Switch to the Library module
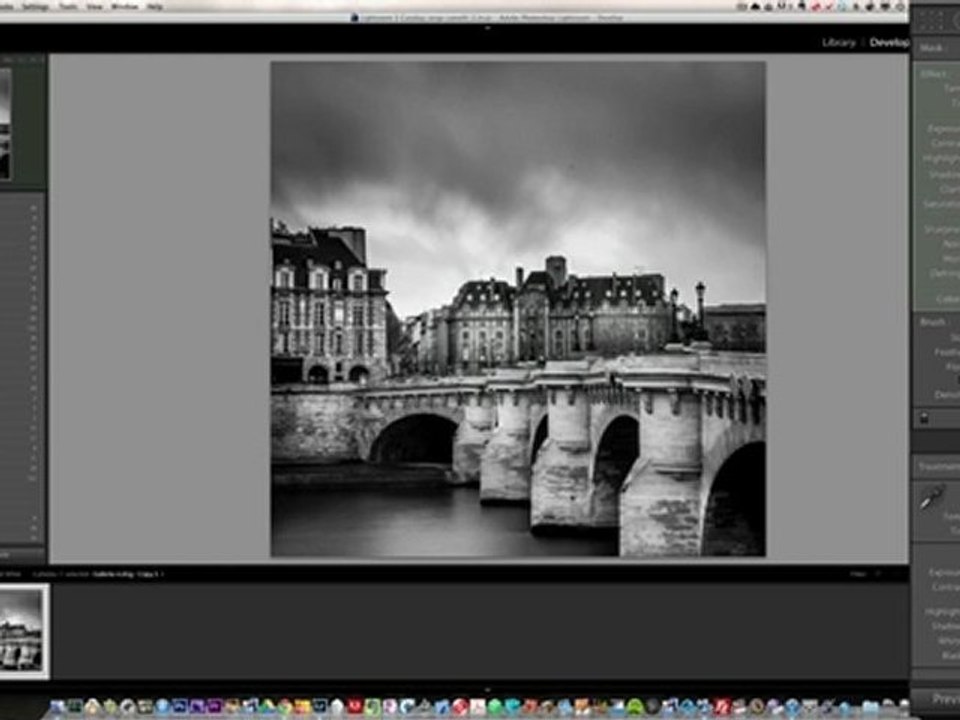This screenshot has width=960, height=720. 838,42
